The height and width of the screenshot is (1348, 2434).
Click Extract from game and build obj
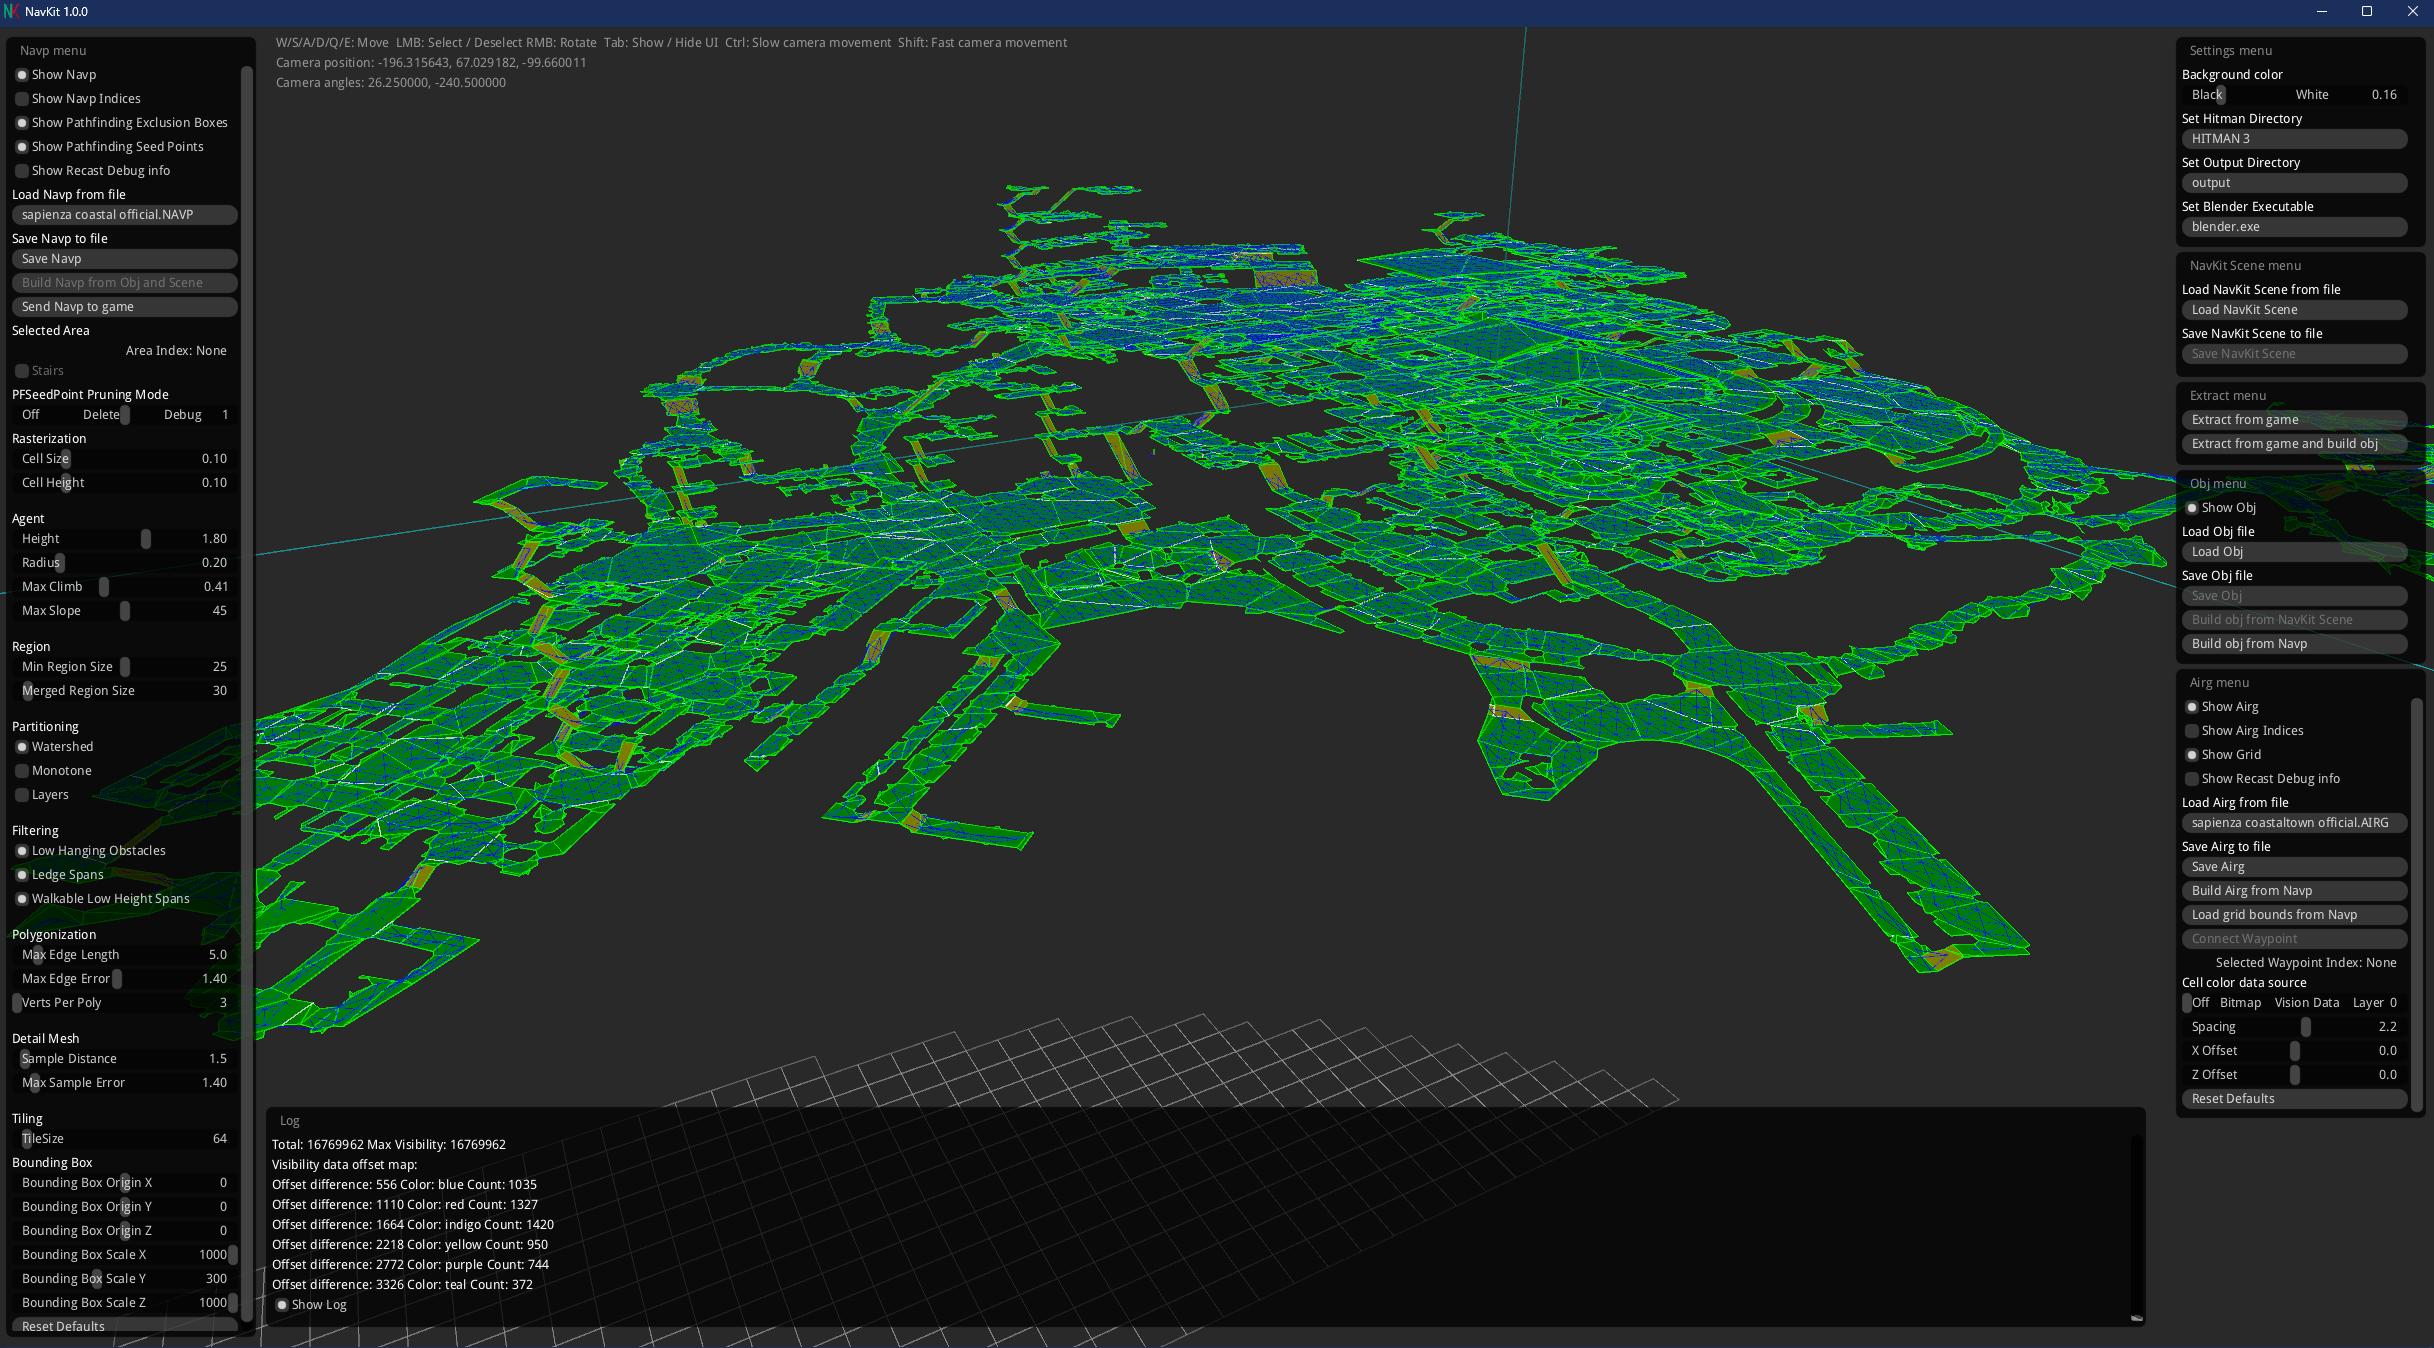2294,444
